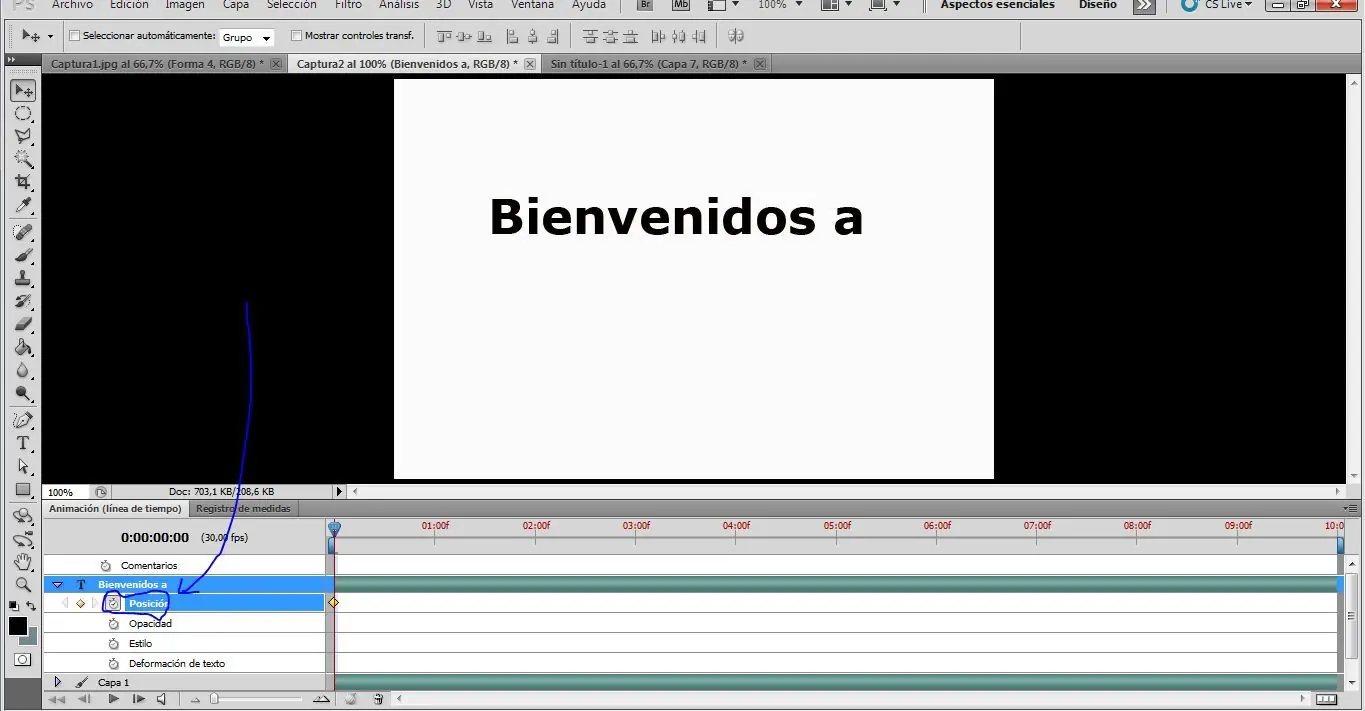Select the Paint Bucket tool

(22, 347)
